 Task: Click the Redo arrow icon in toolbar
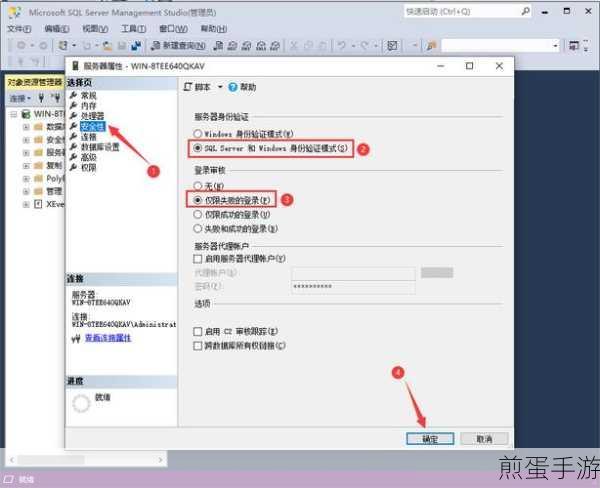pyautogui.click(x=365, y=46)
